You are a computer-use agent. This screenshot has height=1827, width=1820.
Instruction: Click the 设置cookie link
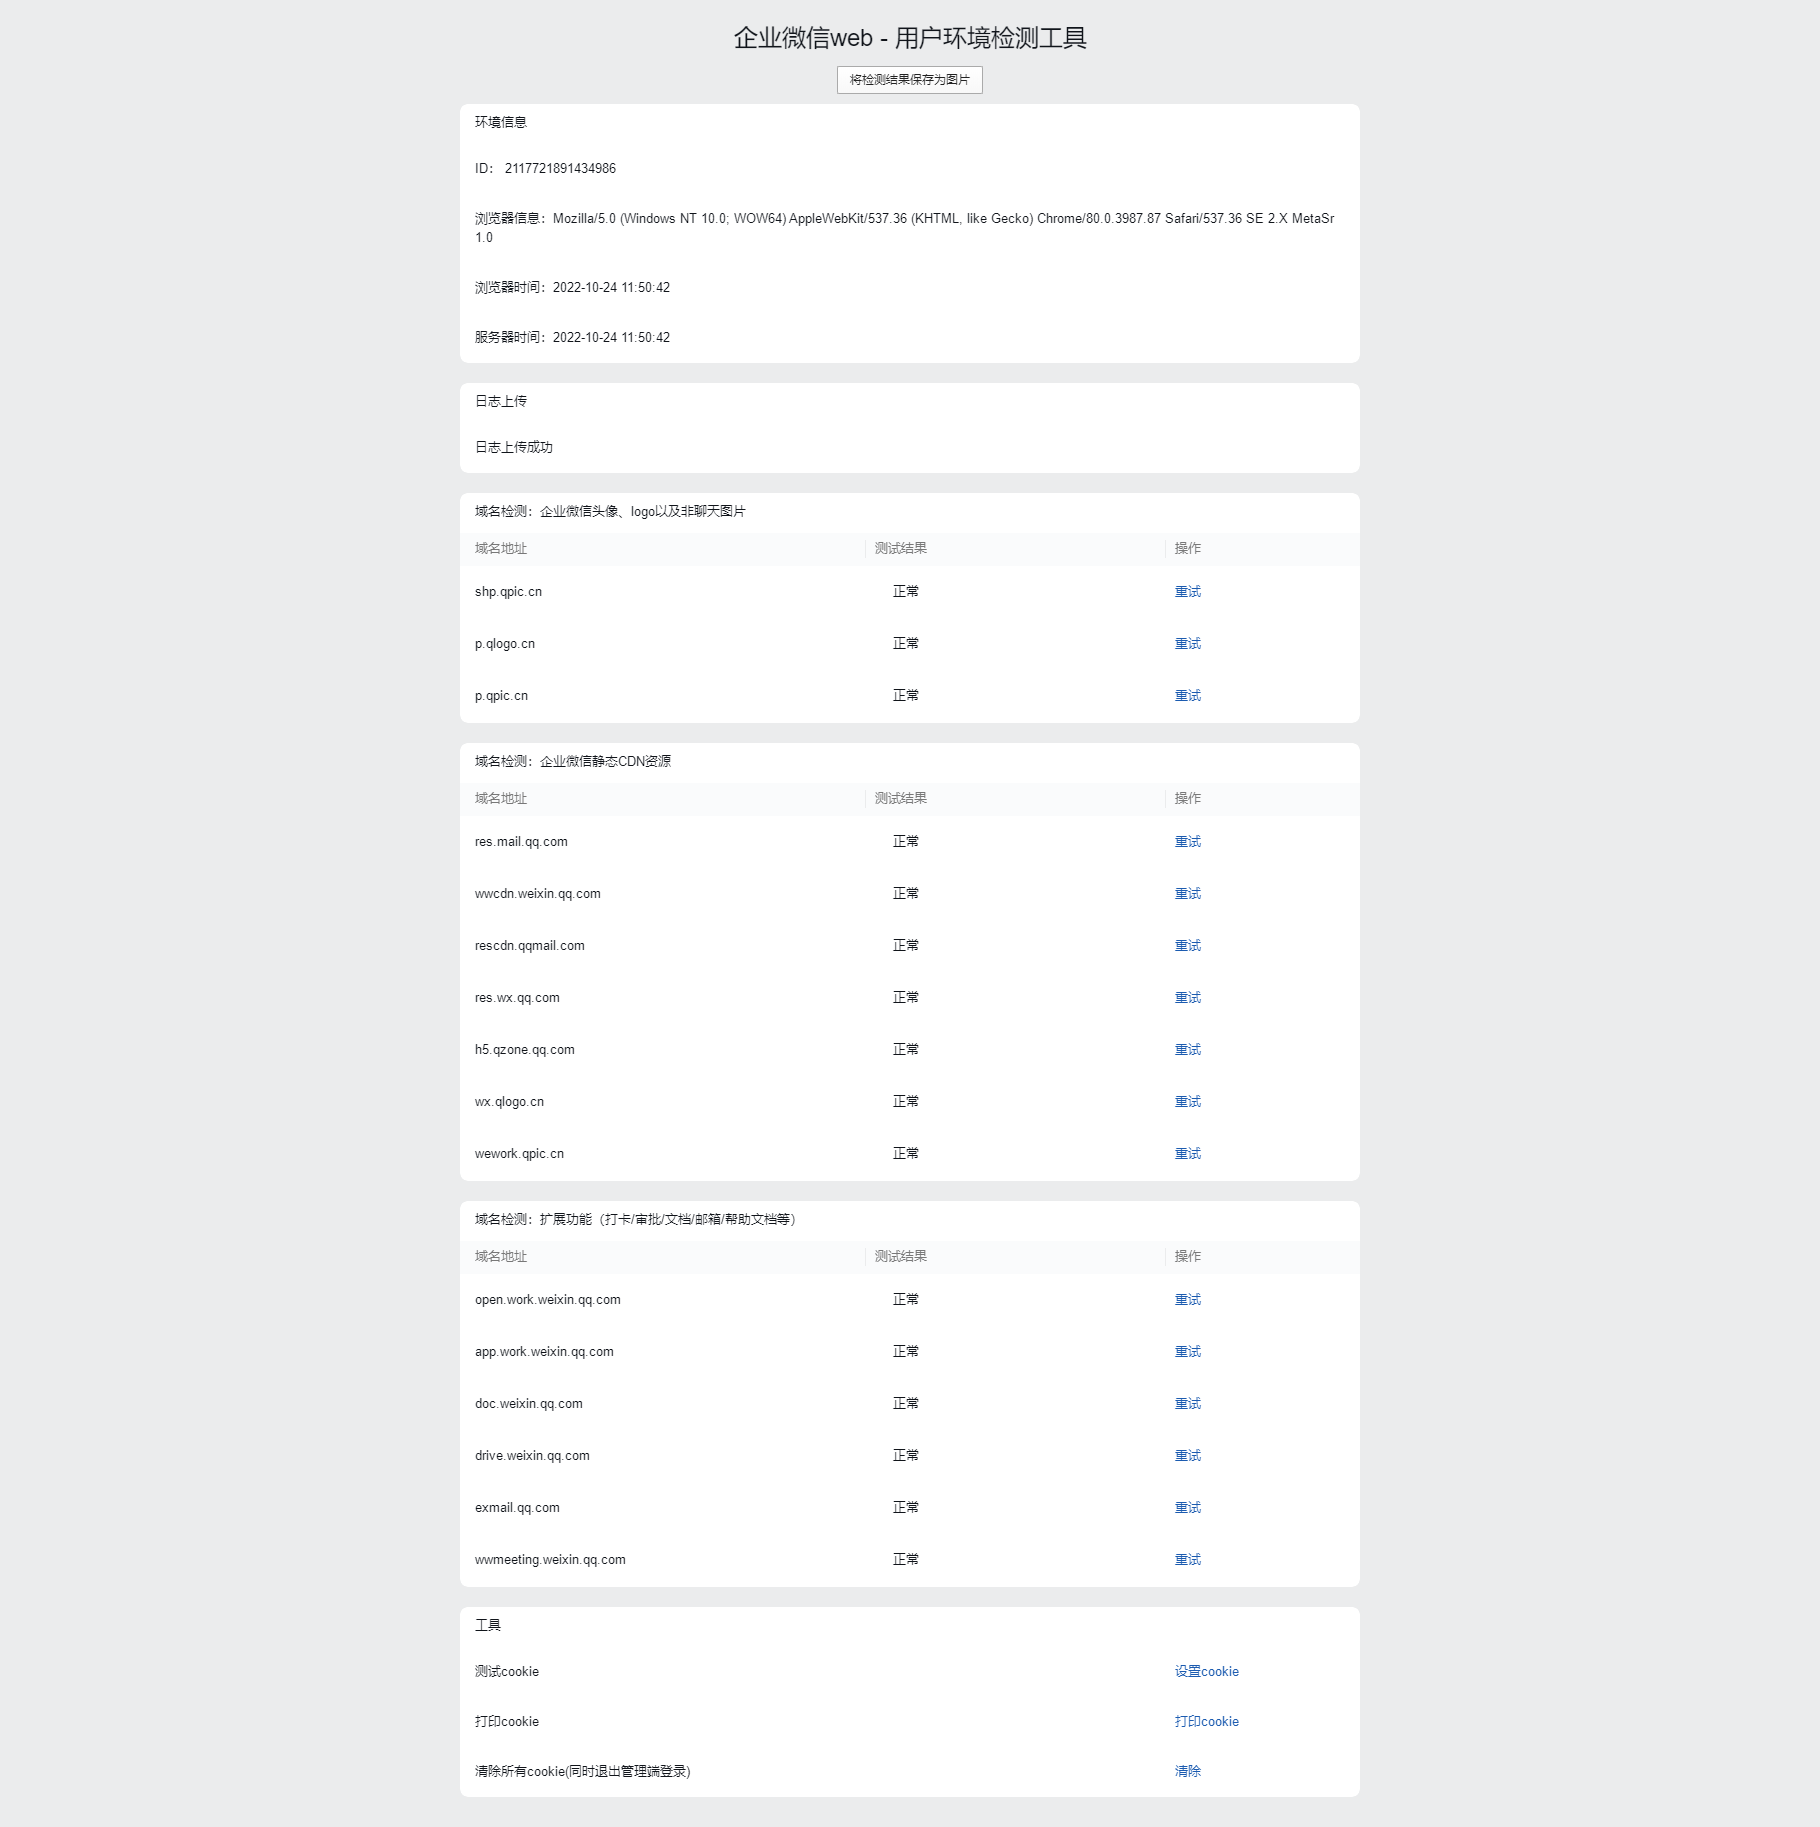(x=1206, y=1672)
